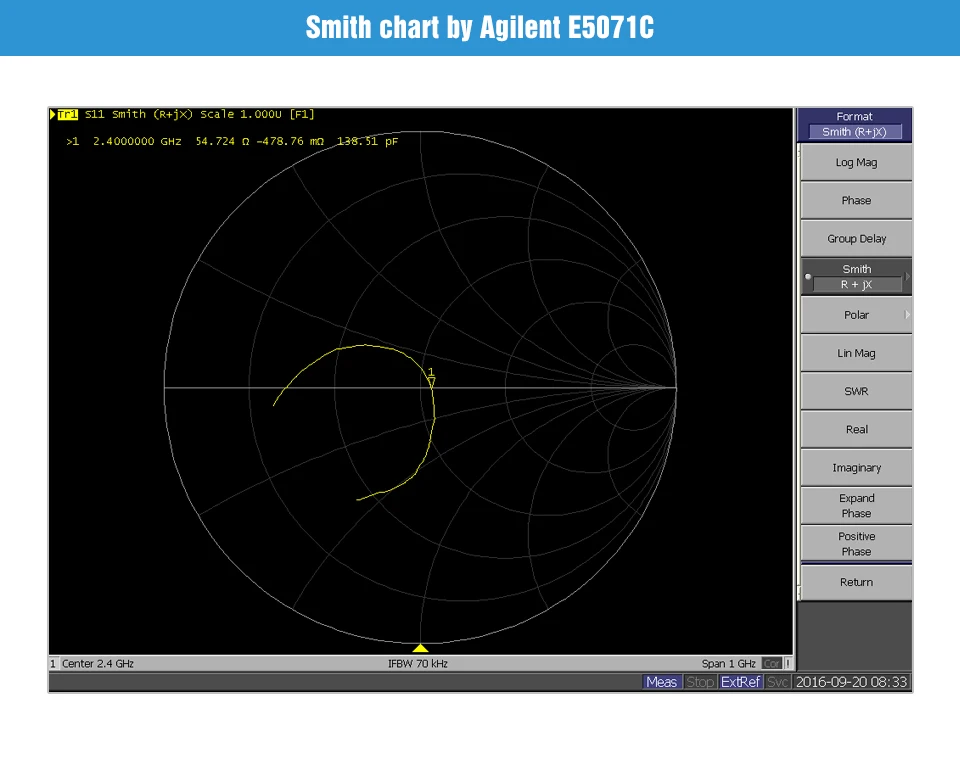Click the ExtRef status indicator
Viewport: 960px width, 773px height.
pyautogui.click(x=740, y=682)
